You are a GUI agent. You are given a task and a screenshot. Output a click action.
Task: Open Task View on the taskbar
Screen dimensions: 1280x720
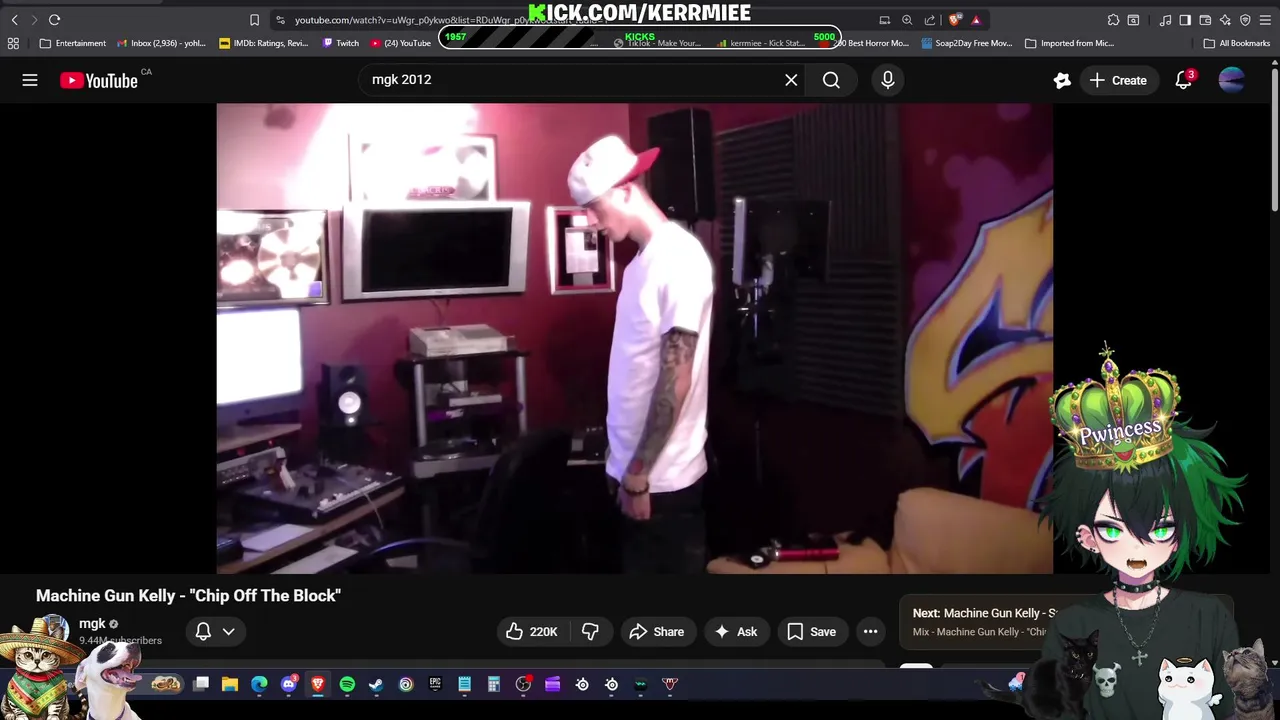(201, 684)
